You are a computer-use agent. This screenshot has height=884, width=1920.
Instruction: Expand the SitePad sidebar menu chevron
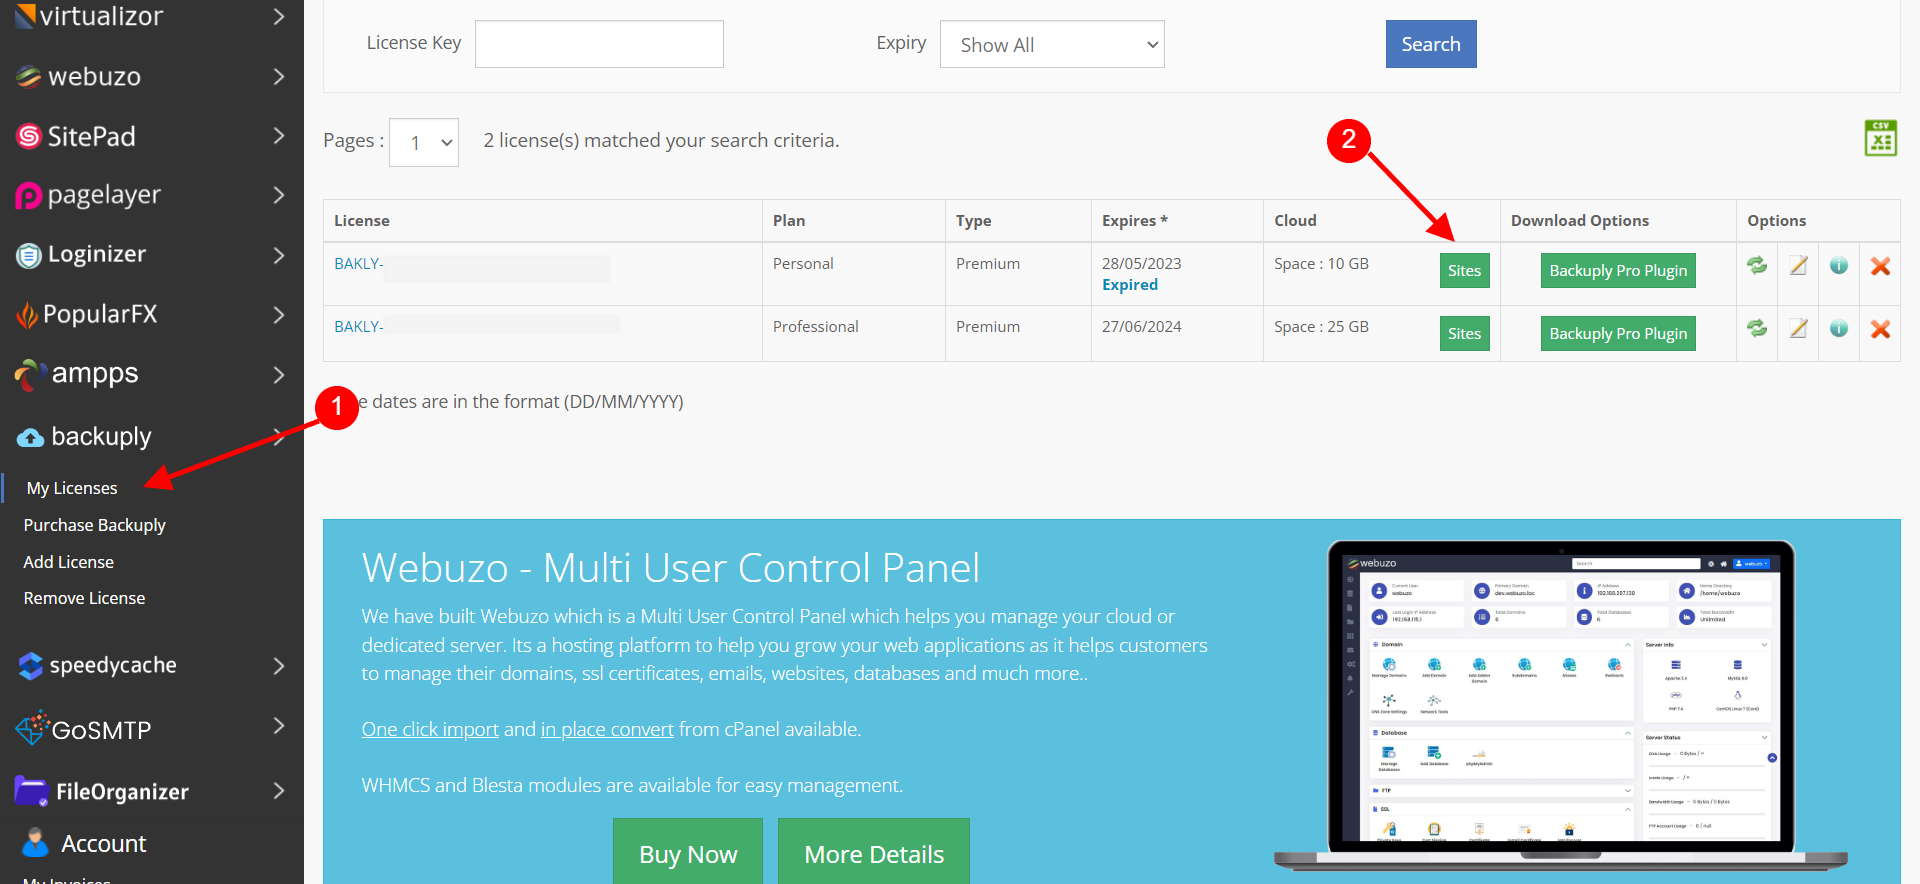pyautogui.click(x=279, y=135)
